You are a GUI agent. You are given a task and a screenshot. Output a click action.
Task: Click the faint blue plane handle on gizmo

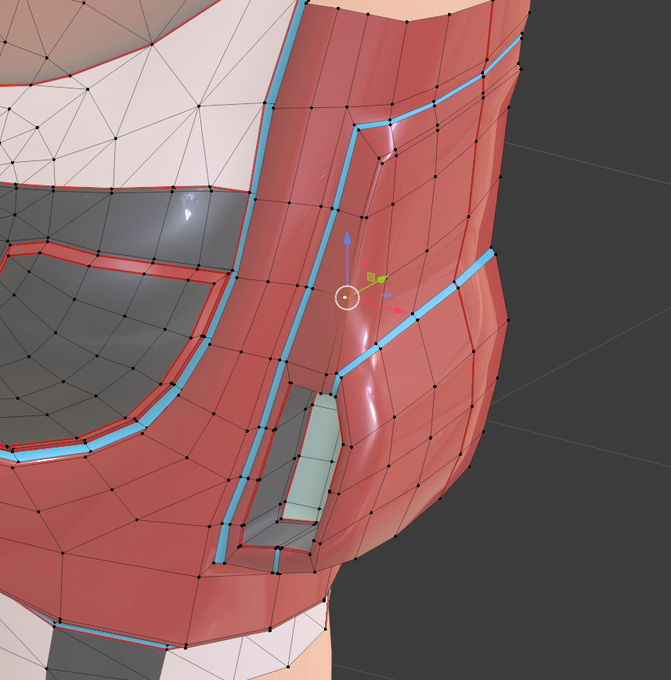387,295
